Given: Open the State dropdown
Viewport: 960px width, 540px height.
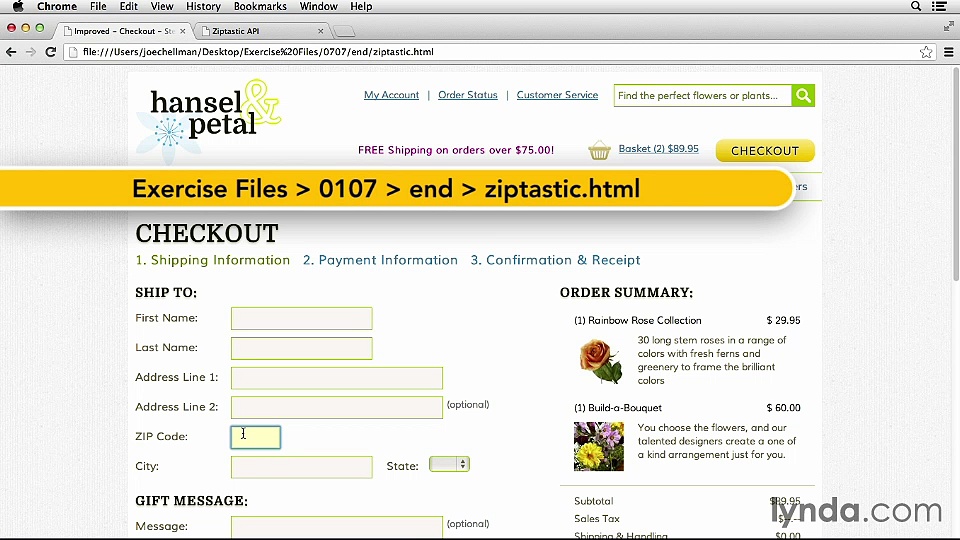Looking at the screenshot, I should pos(449,464).
